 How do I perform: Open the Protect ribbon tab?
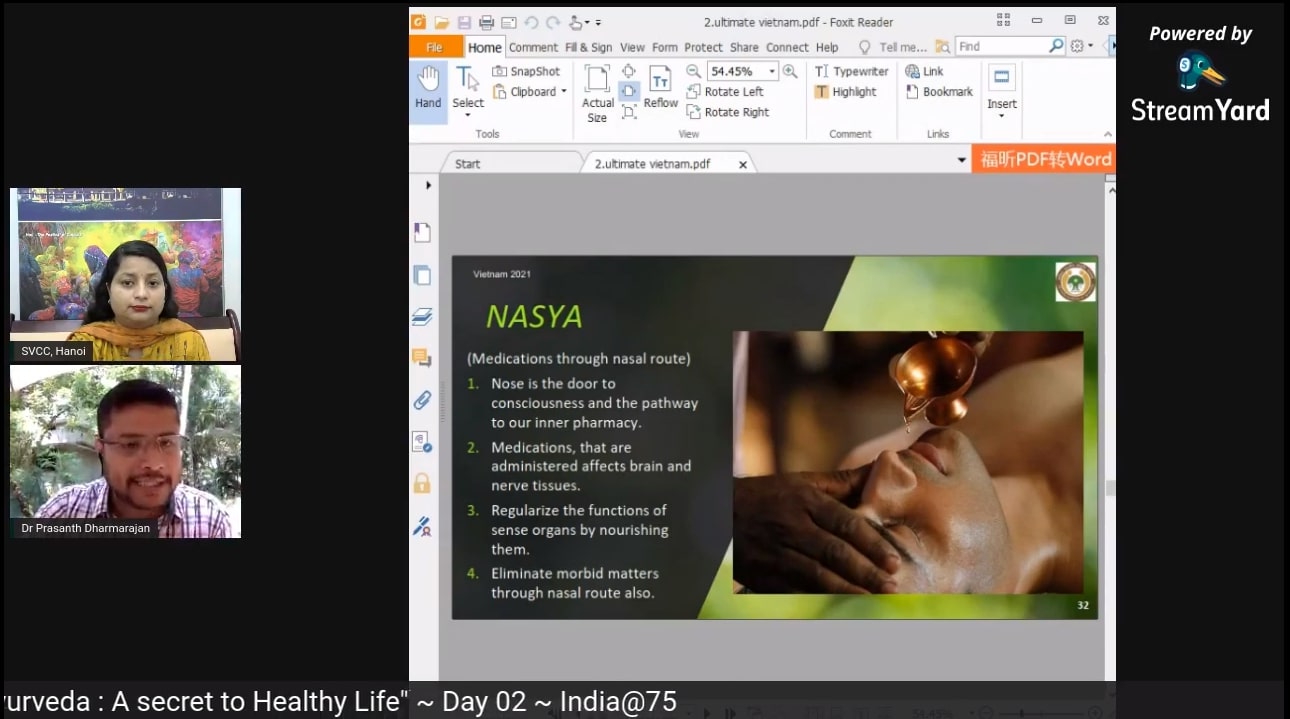point(703,47)
